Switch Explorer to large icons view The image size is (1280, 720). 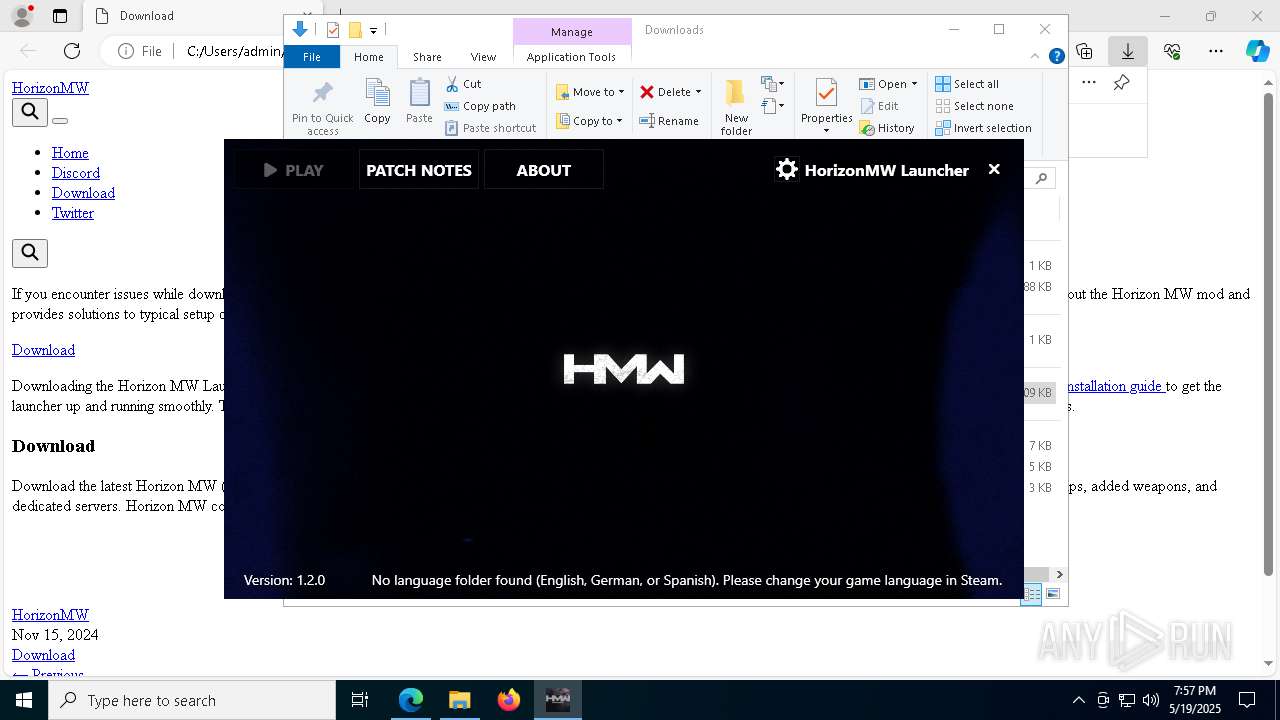[x=1052, y=594]
